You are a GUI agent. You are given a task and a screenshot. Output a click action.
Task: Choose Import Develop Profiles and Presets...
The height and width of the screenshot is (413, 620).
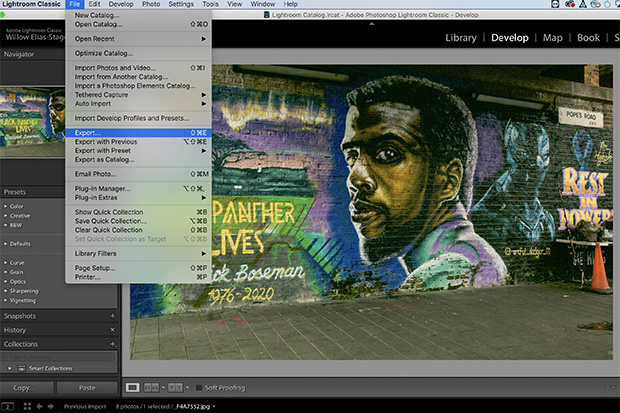(x=138, y=118)
